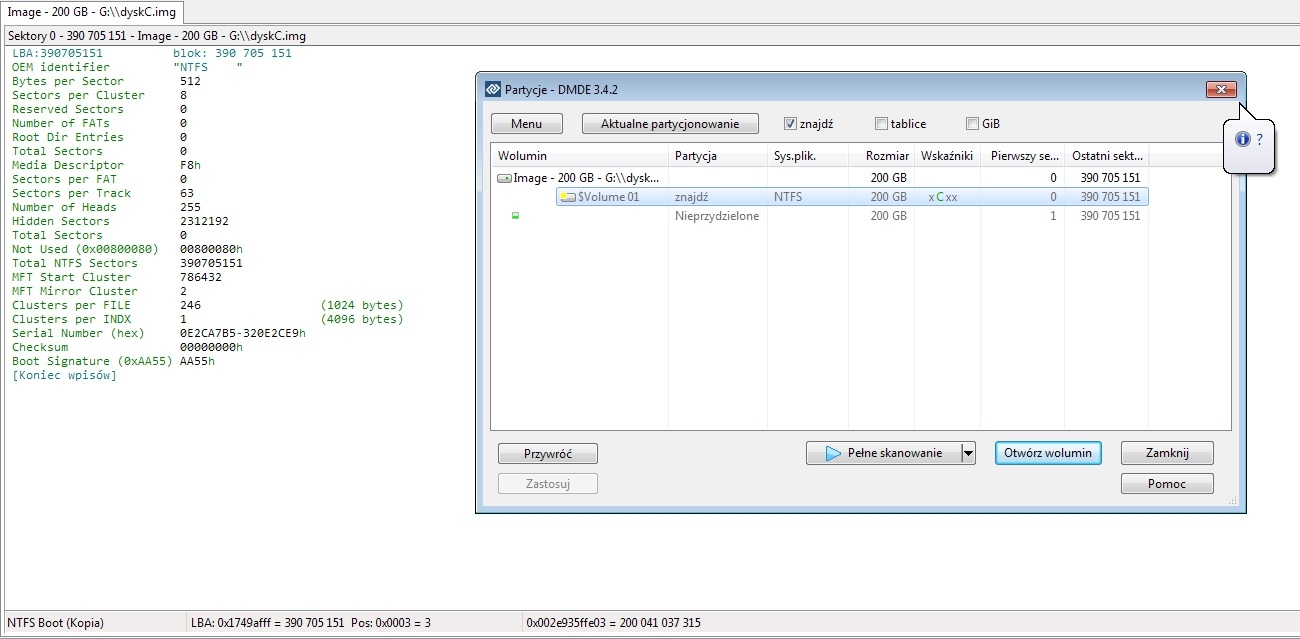Image resolution: width=1300 pixels, height=639 pixels.
Task: Close the Partycje dialog with red X
Action: click(1221, 89)
